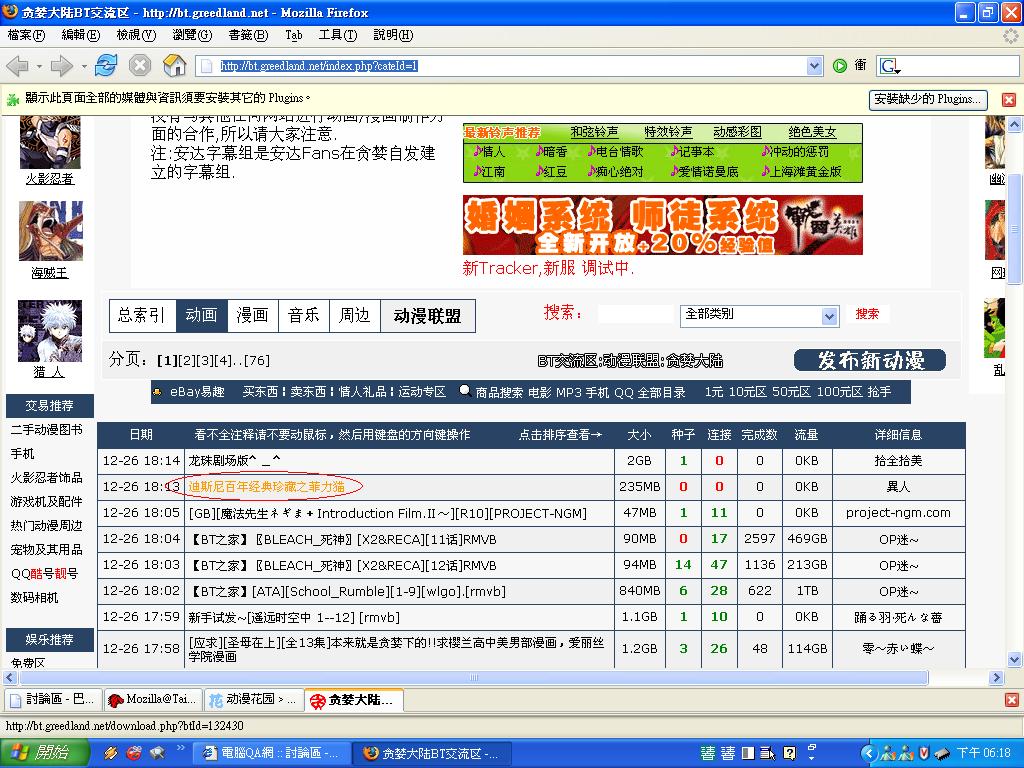Image resolution: width=1024 pixels, height=768 pixels.
Task: Click the Firefox Back arrow button
Action: (x=17, y=66)
